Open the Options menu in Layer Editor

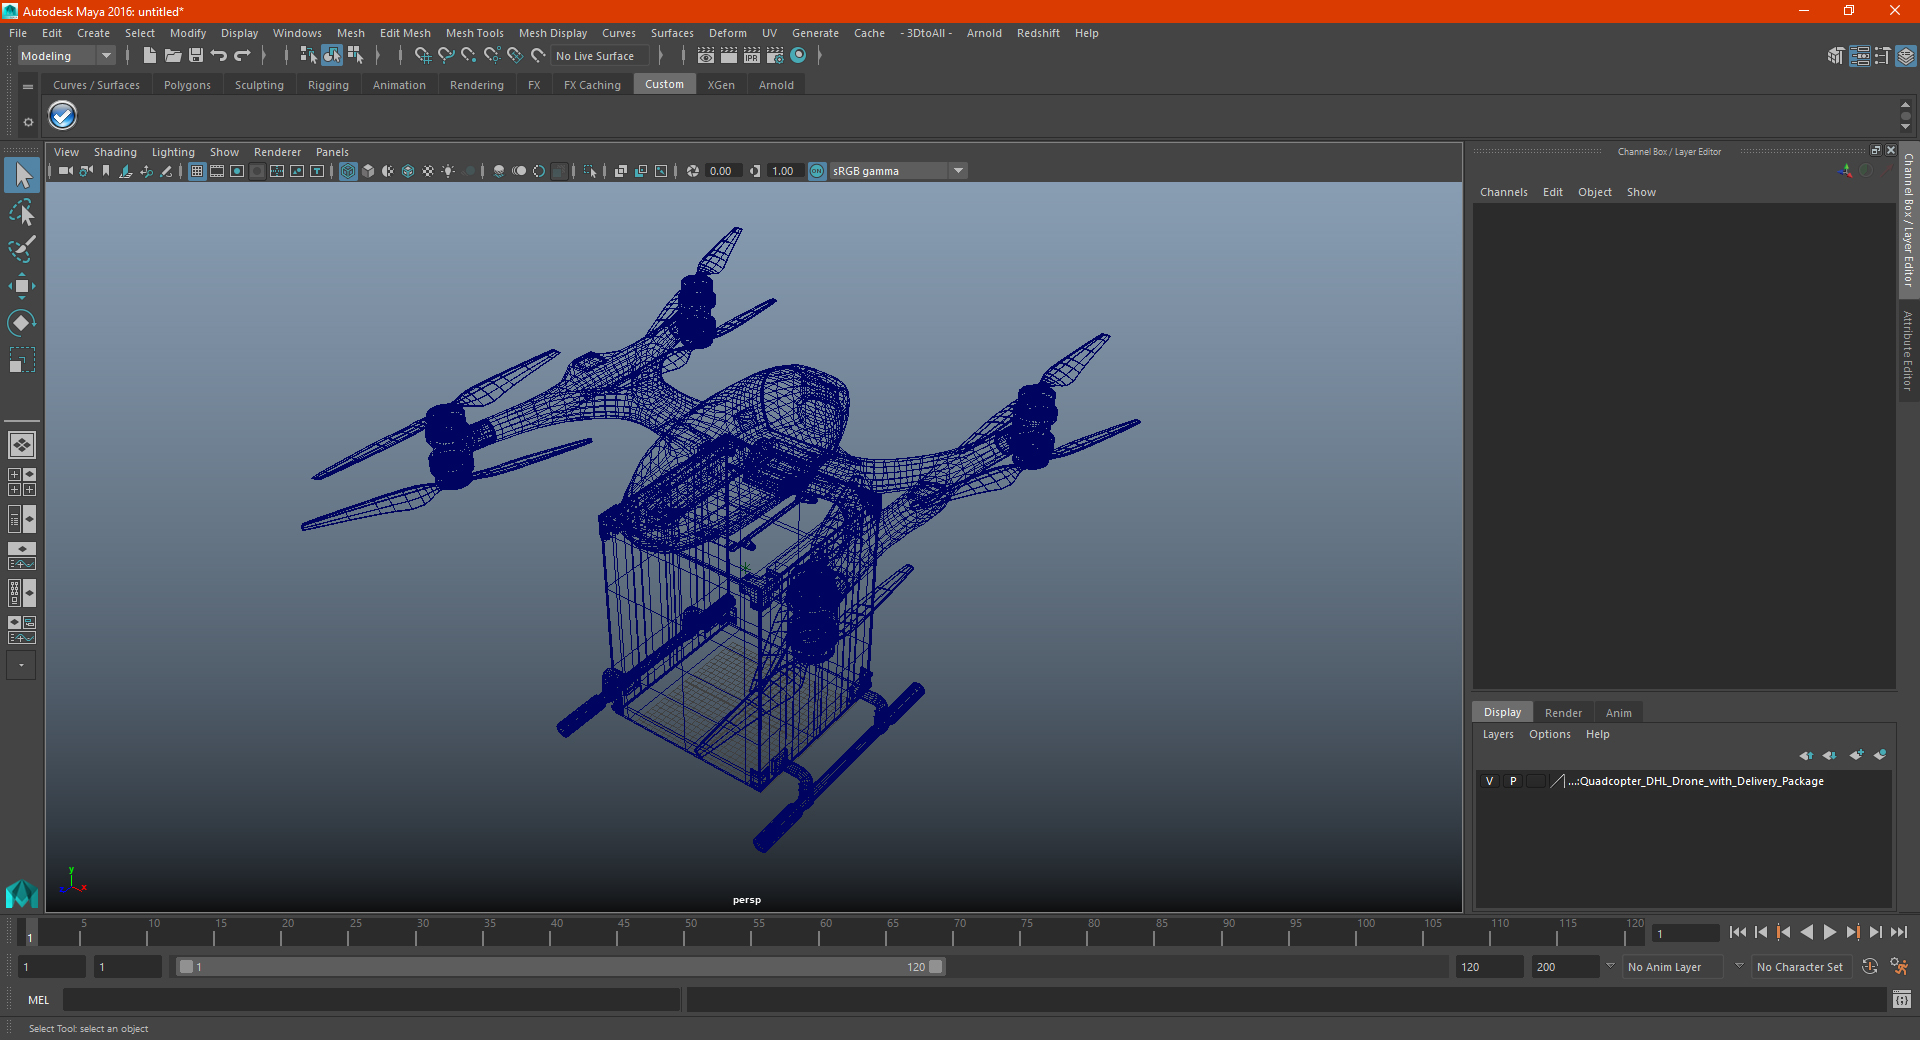click(x=1549, y=734)
